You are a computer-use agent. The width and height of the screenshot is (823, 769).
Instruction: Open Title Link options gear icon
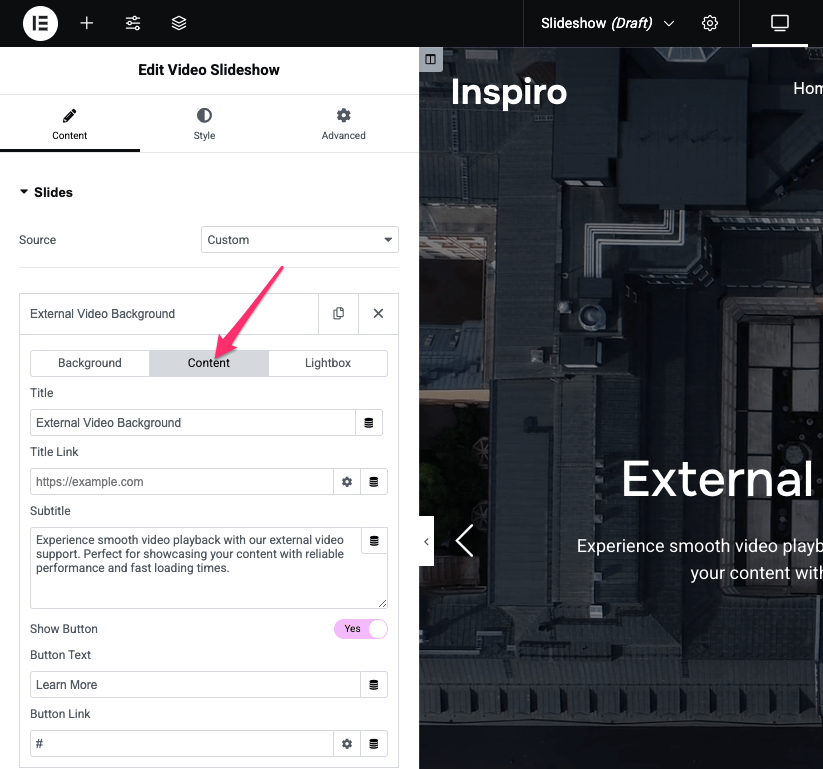(347, 482)
